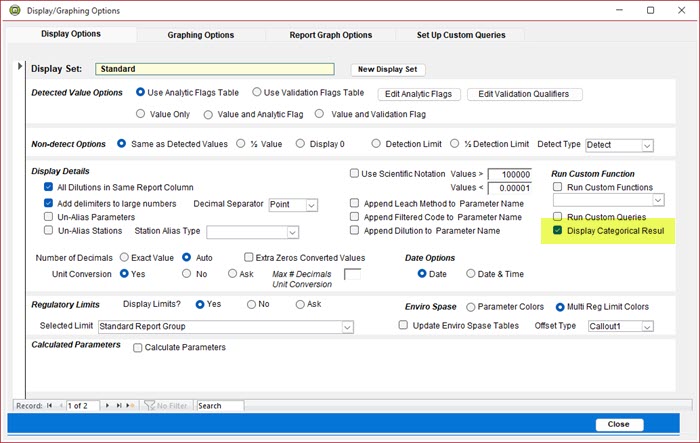Select Display 0 for non-detects

point(300,143)
